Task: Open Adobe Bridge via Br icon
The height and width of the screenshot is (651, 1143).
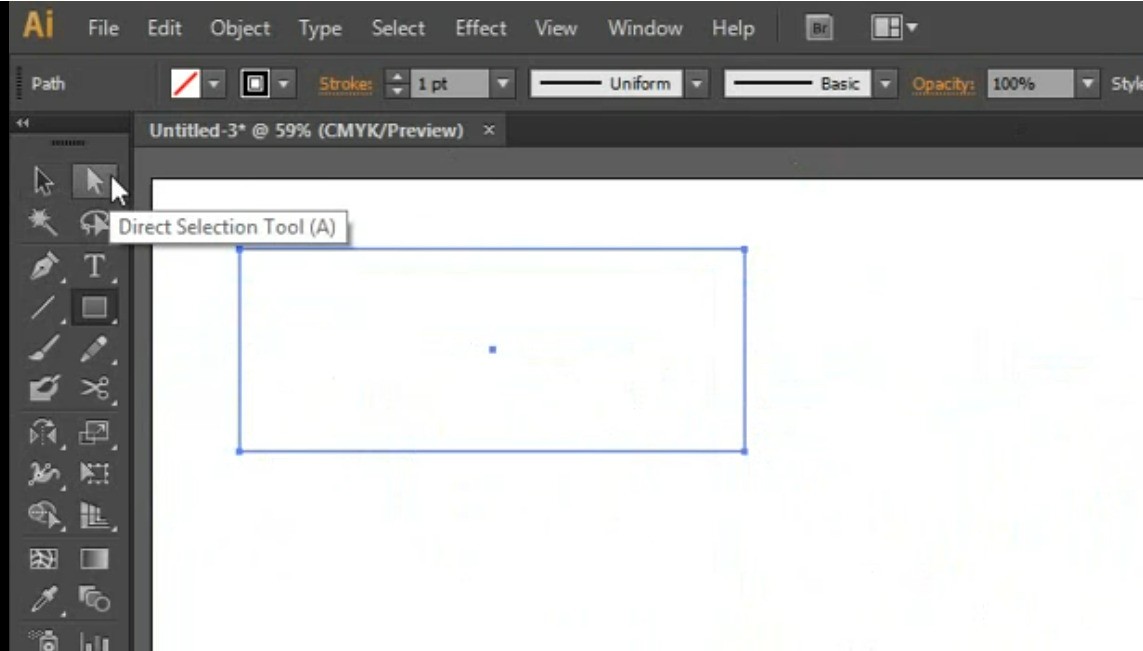Action: [x=819, y=28]
